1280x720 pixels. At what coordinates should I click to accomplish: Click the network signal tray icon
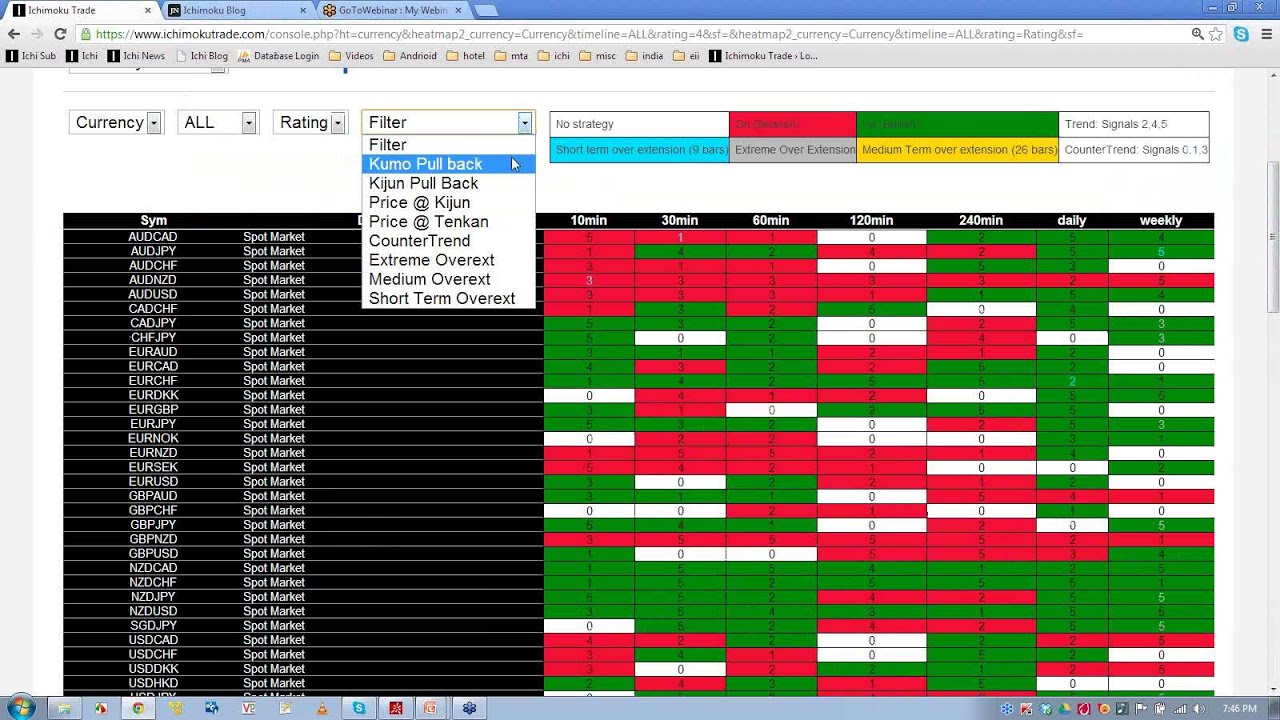coord(1181,709)
